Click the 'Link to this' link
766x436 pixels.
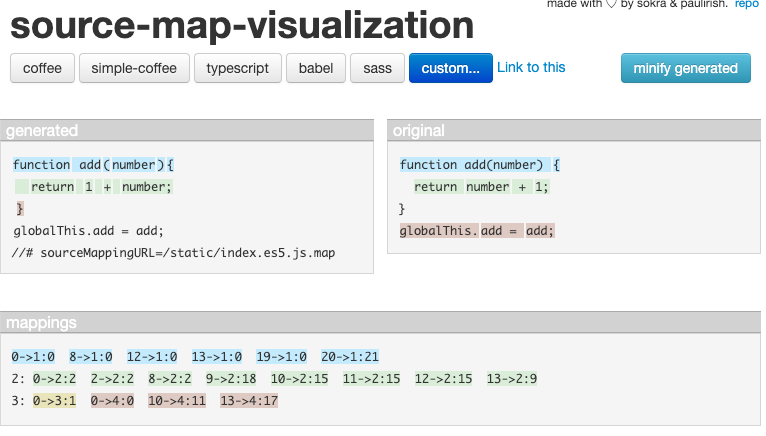point(531,67)
